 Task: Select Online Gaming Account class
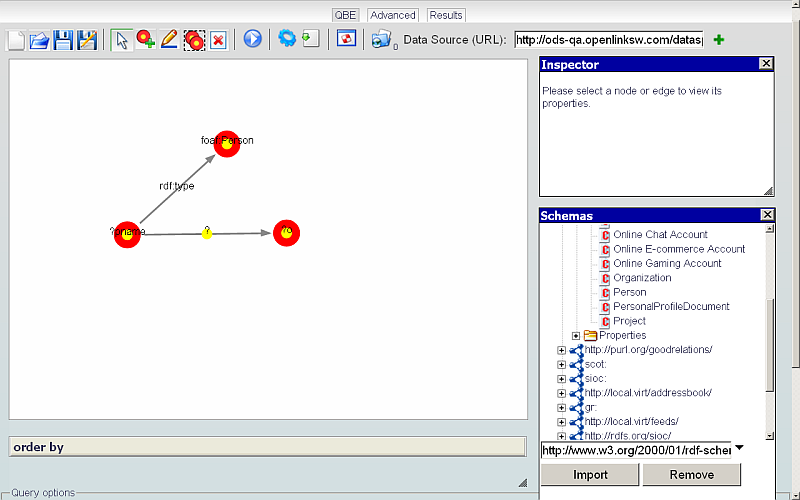click(667, 263)
